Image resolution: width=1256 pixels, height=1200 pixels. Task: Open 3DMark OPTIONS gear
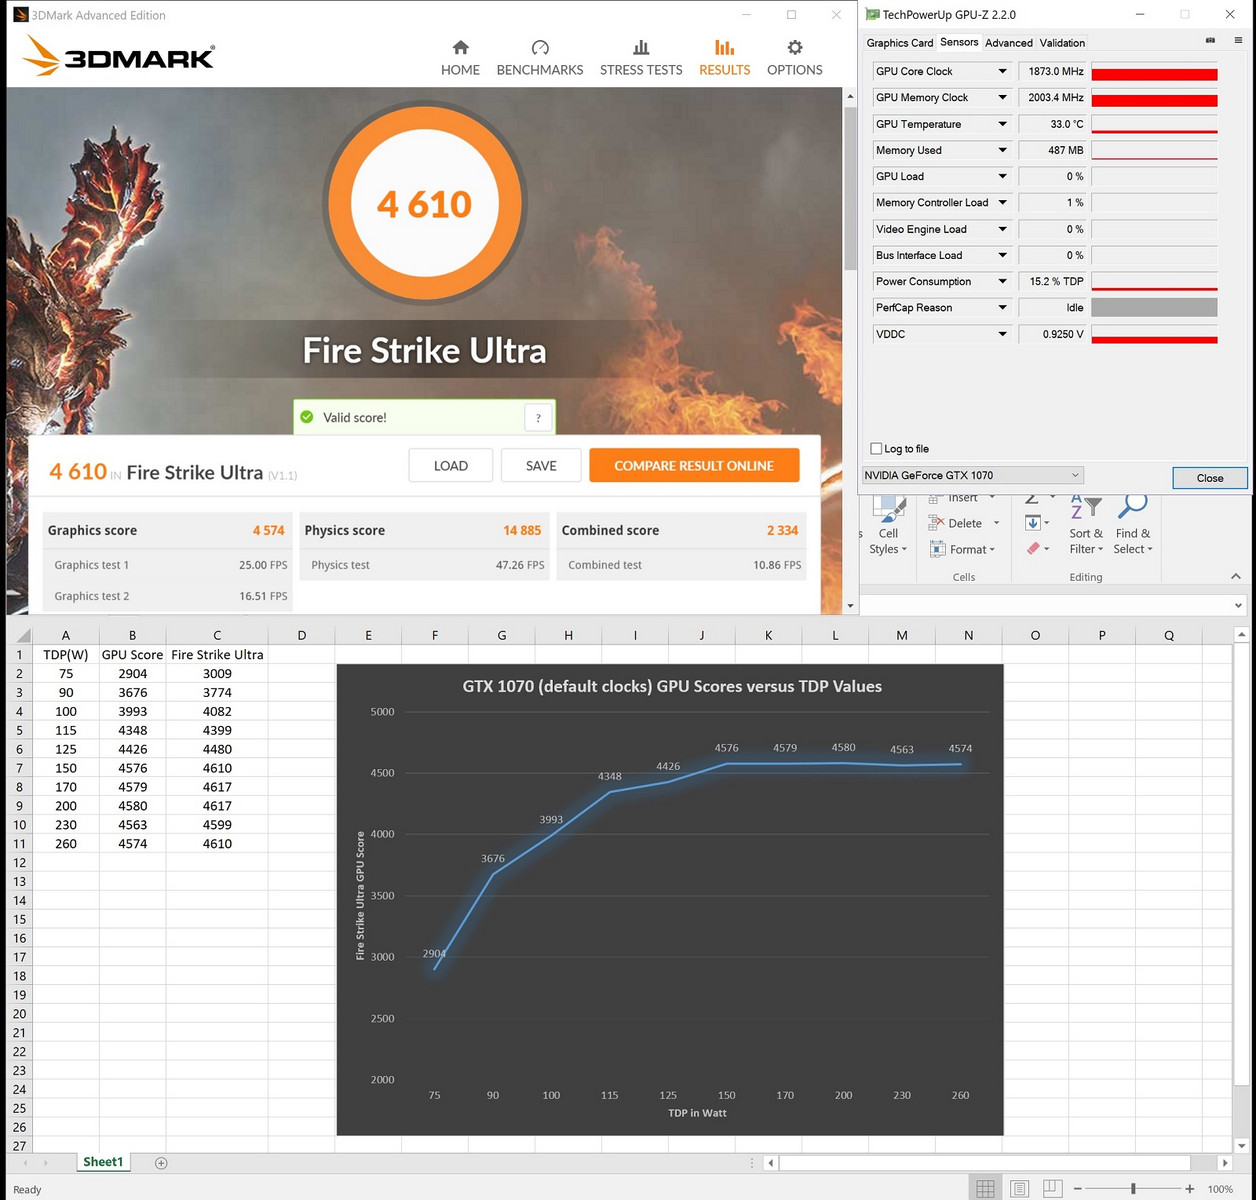tap(795, 58)
